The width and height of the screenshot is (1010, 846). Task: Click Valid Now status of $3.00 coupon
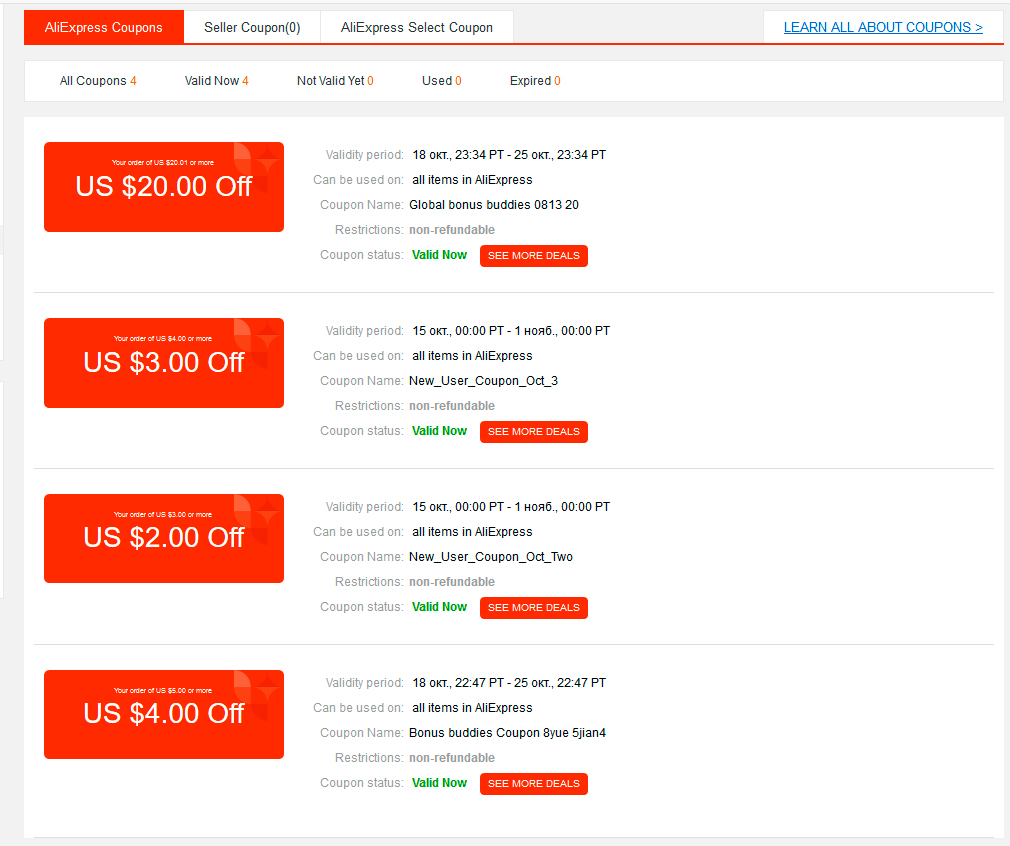[439, 431]
